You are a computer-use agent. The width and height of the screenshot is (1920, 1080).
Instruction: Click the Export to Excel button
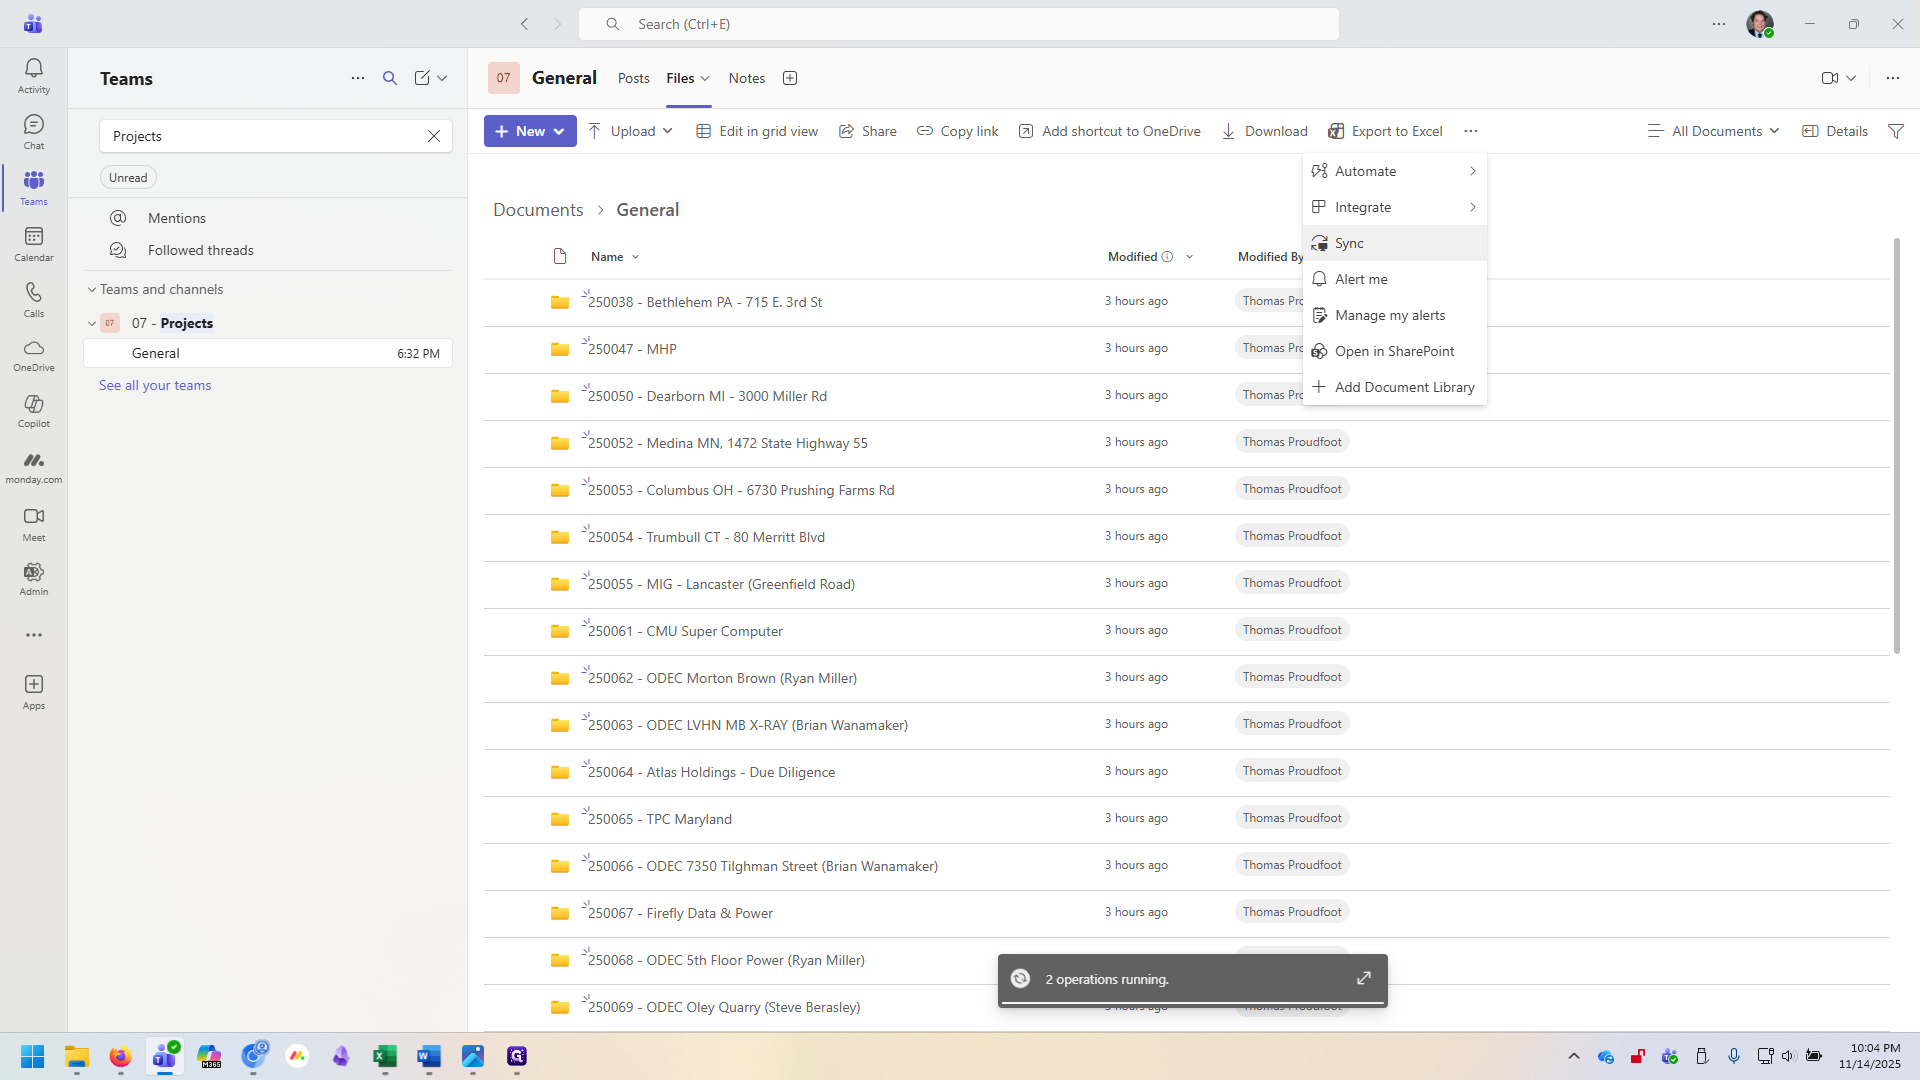[x=1385, y=131]
